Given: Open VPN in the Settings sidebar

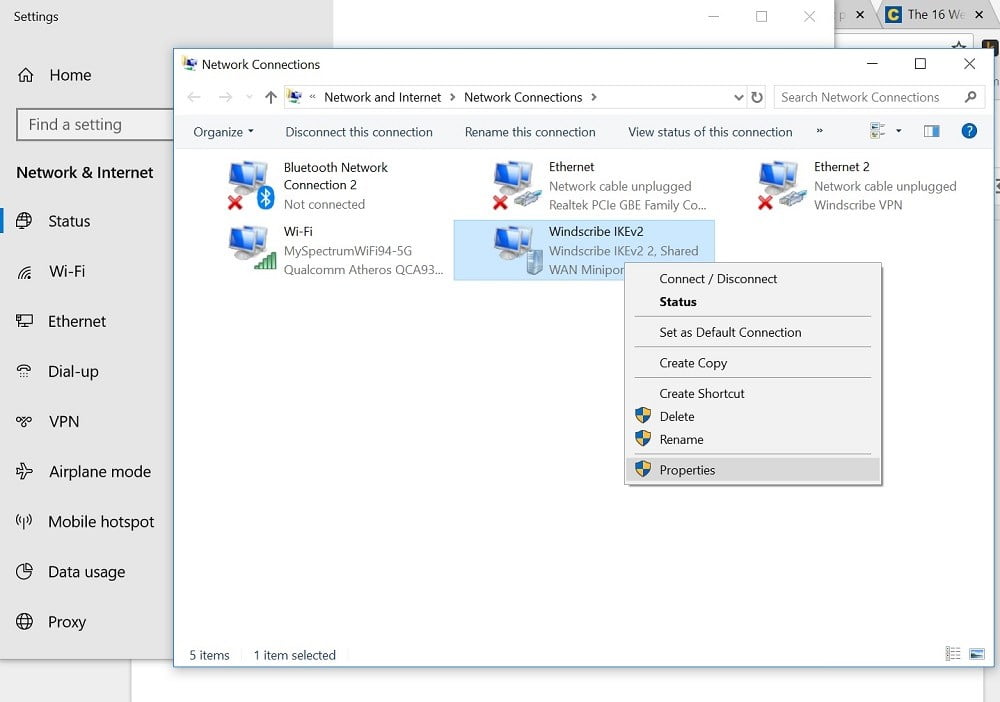Looking at the screenshot, I should [x=64, y=422].
